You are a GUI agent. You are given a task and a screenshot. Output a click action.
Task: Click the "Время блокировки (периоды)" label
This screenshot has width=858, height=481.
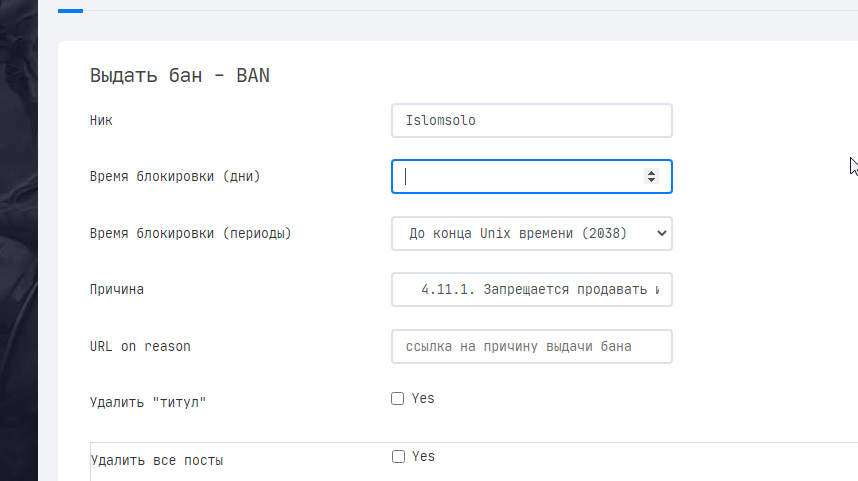[x=190, y=234]
